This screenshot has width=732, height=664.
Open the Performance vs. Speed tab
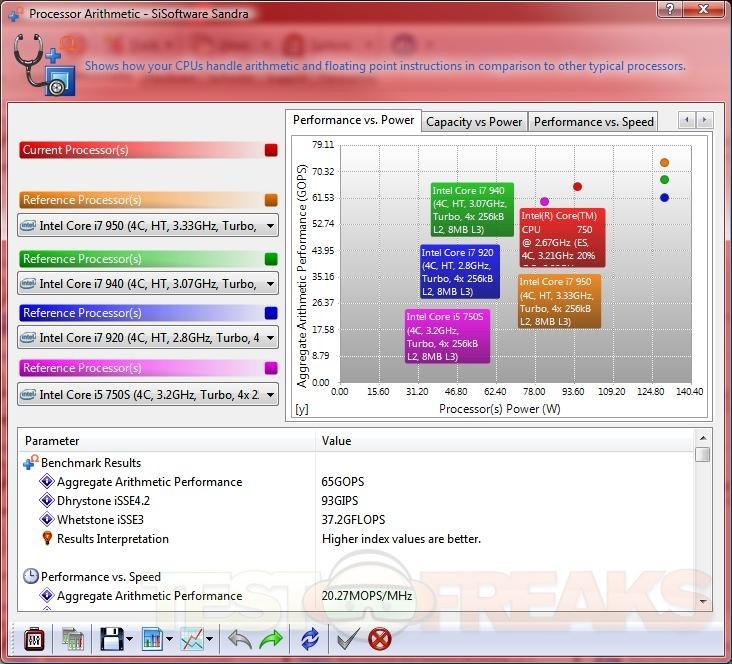593,122
